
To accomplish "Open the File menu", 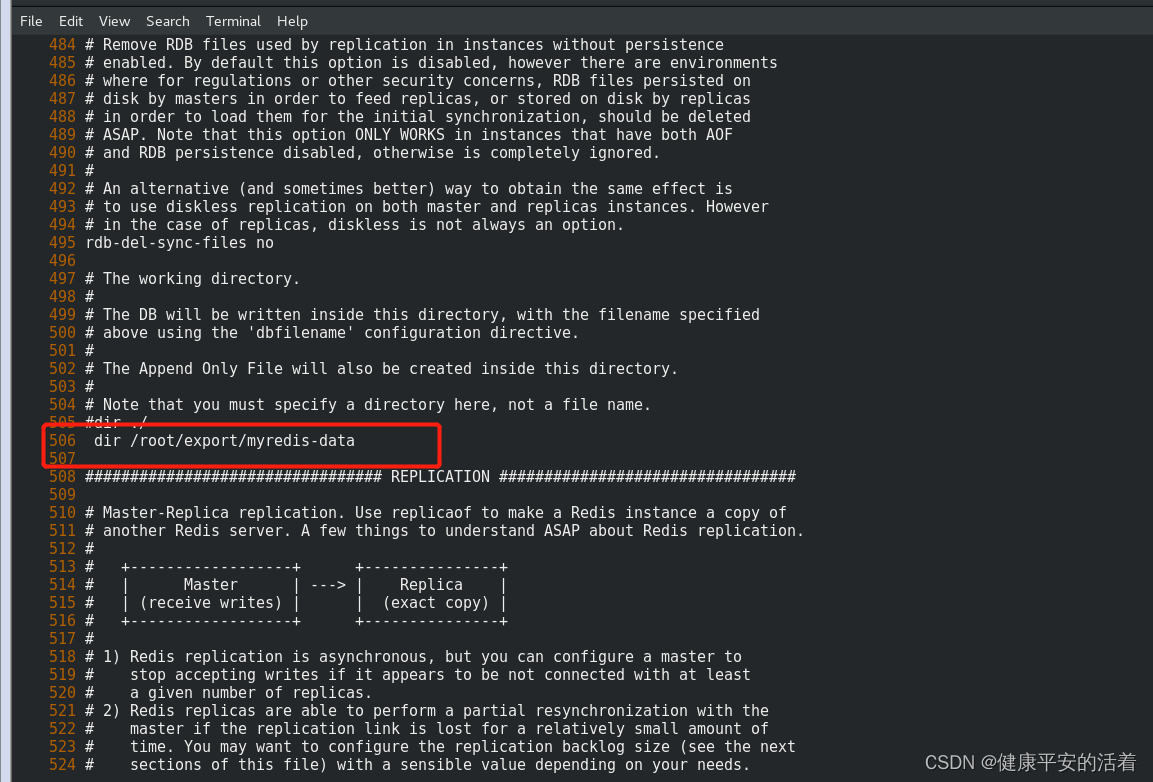I will click(x=30, y=21).
